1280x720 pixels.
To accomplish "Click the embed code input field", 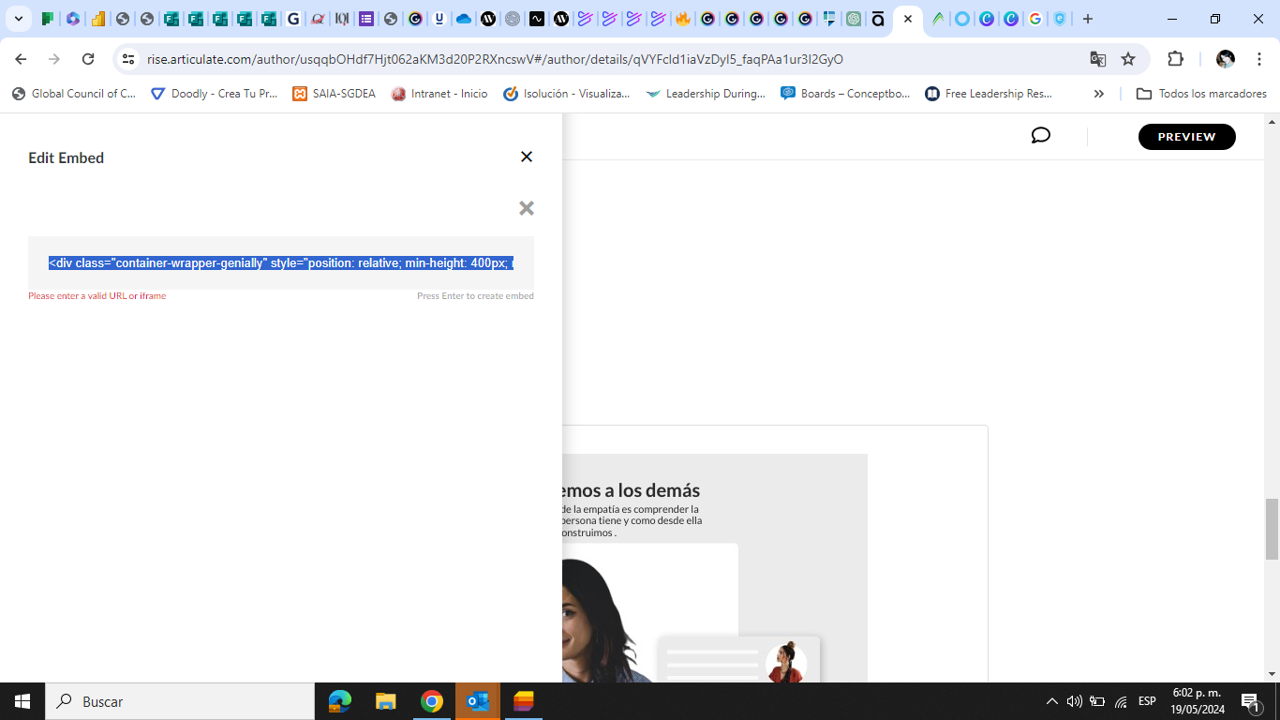I will 281,263.
